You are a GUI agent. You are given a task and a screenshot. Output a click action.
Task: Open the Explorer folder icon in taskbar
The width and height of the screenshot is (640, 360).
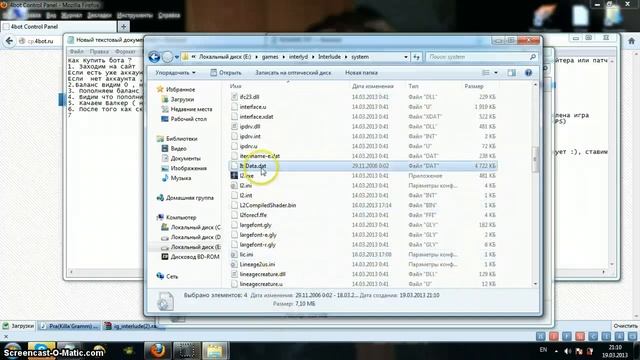pos(215,351)
